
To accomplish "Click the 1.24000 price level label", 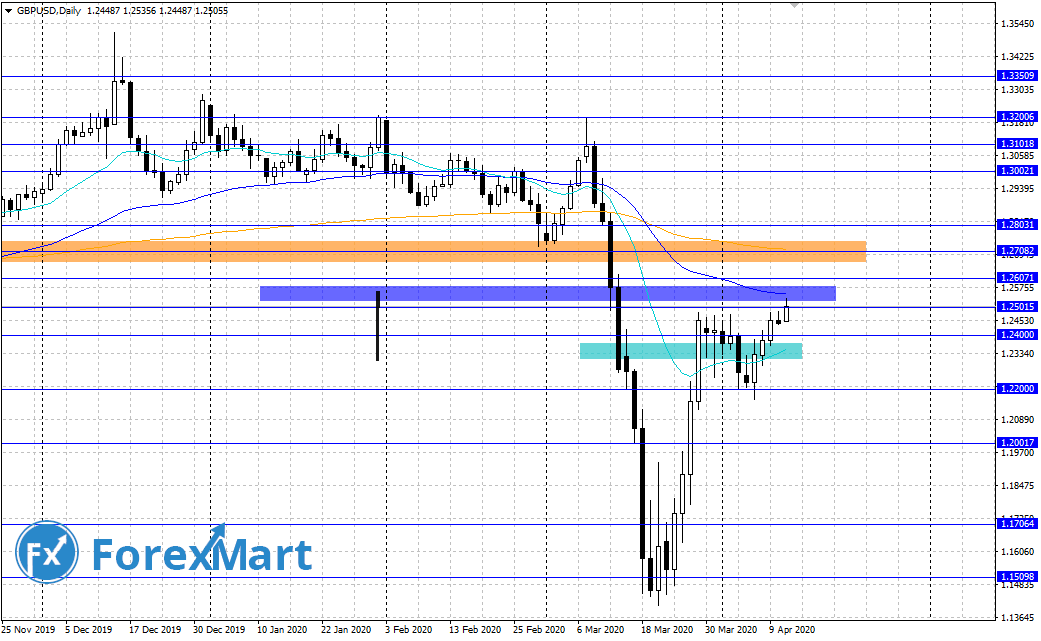I will 1017,334.
